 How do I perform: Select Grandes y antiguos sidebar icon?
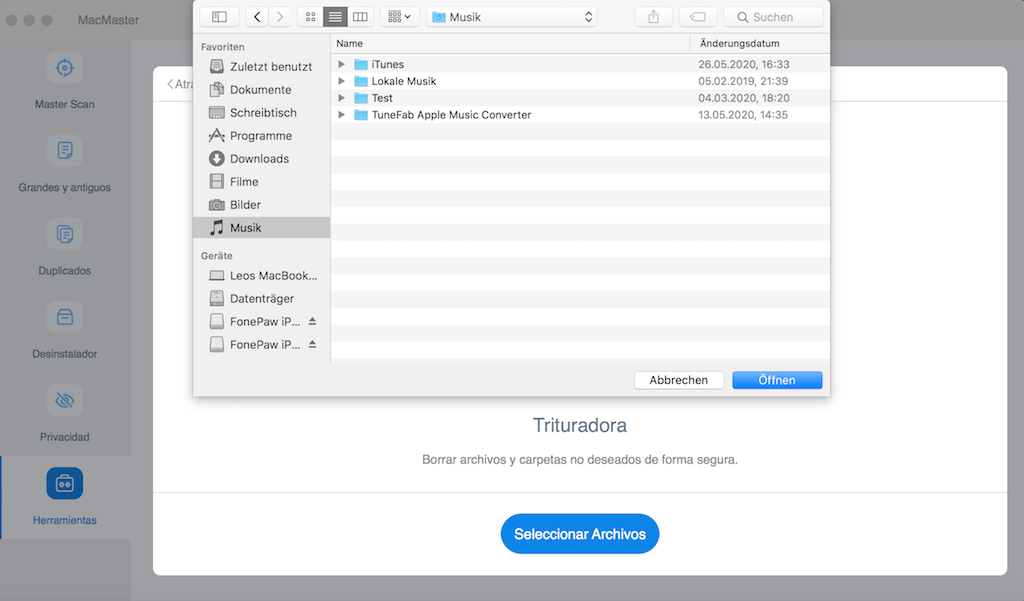click(x=65, y=151)
